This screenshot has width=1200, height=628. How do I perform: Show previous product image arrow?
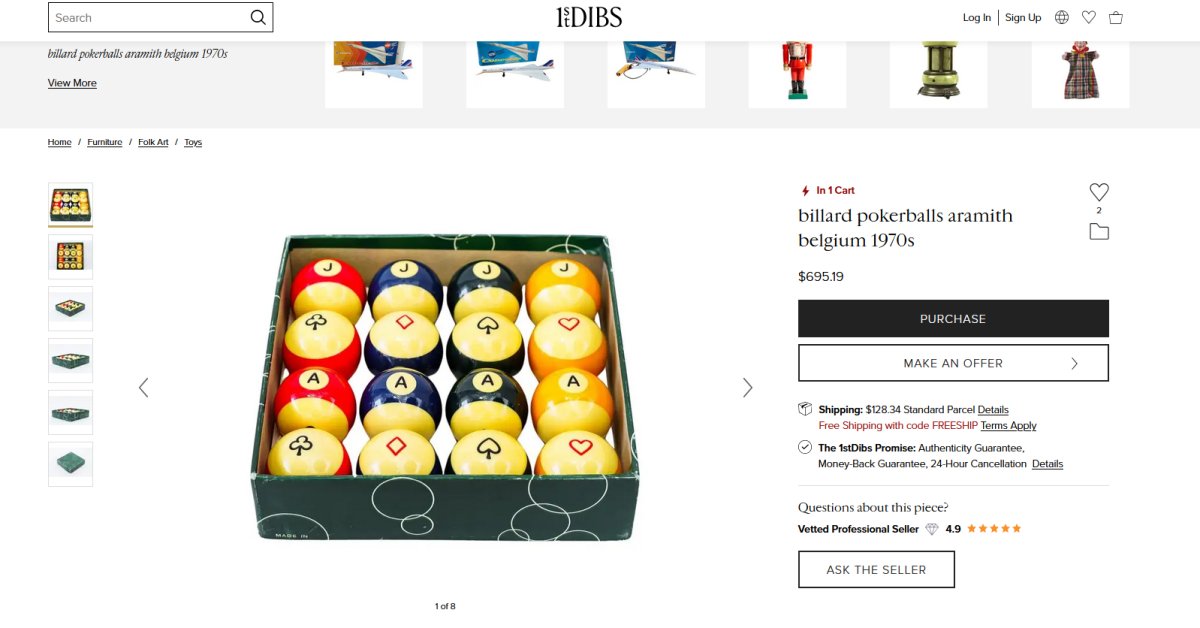coord(143,387)
